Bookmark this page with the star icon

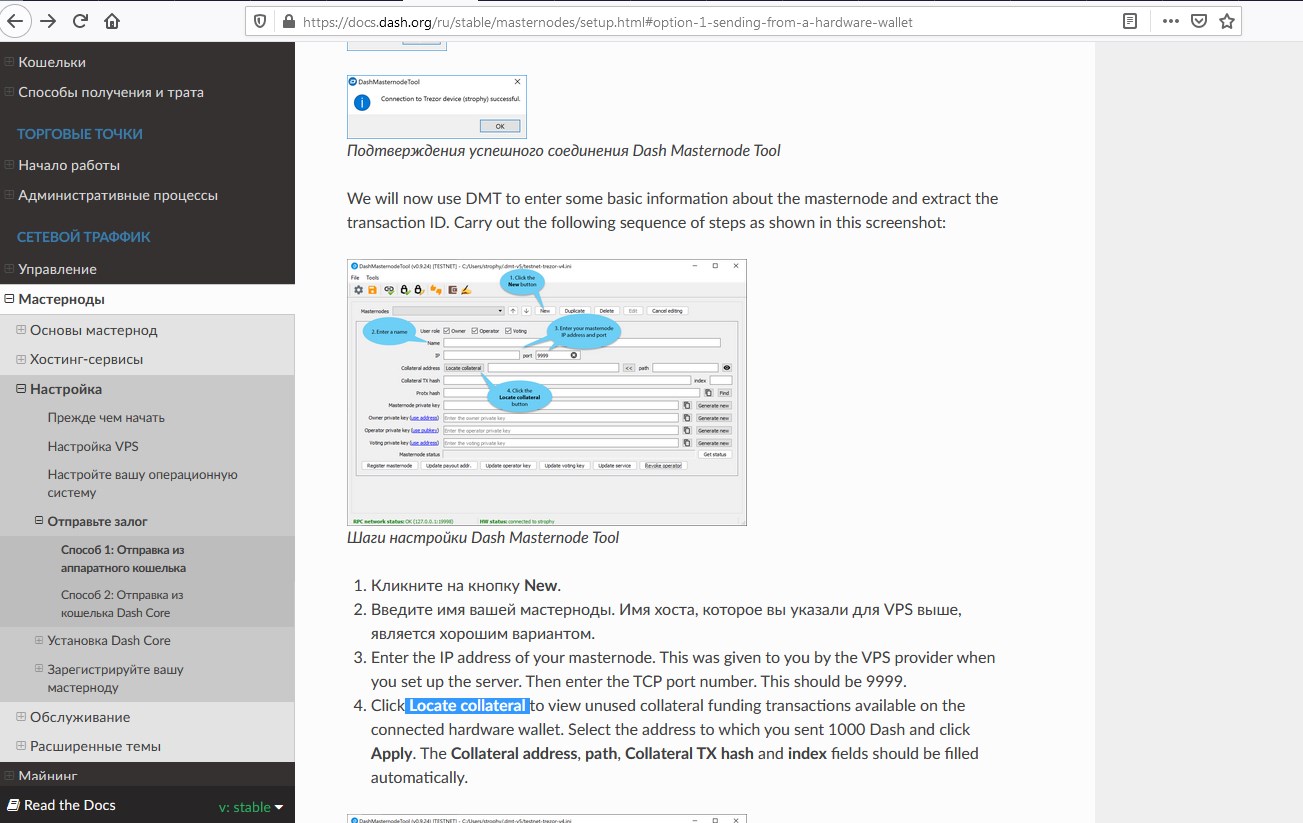pyautogui.click(x=1227, y=21)
